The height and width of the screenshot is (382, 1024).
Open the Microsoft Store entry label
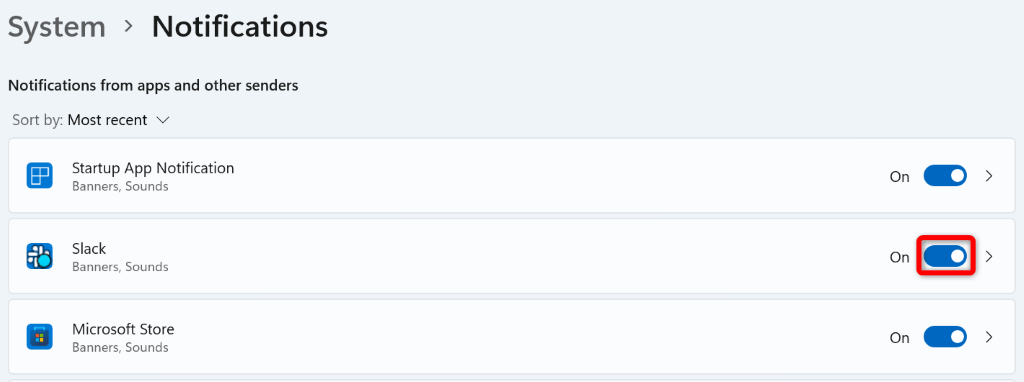point(123,328)
